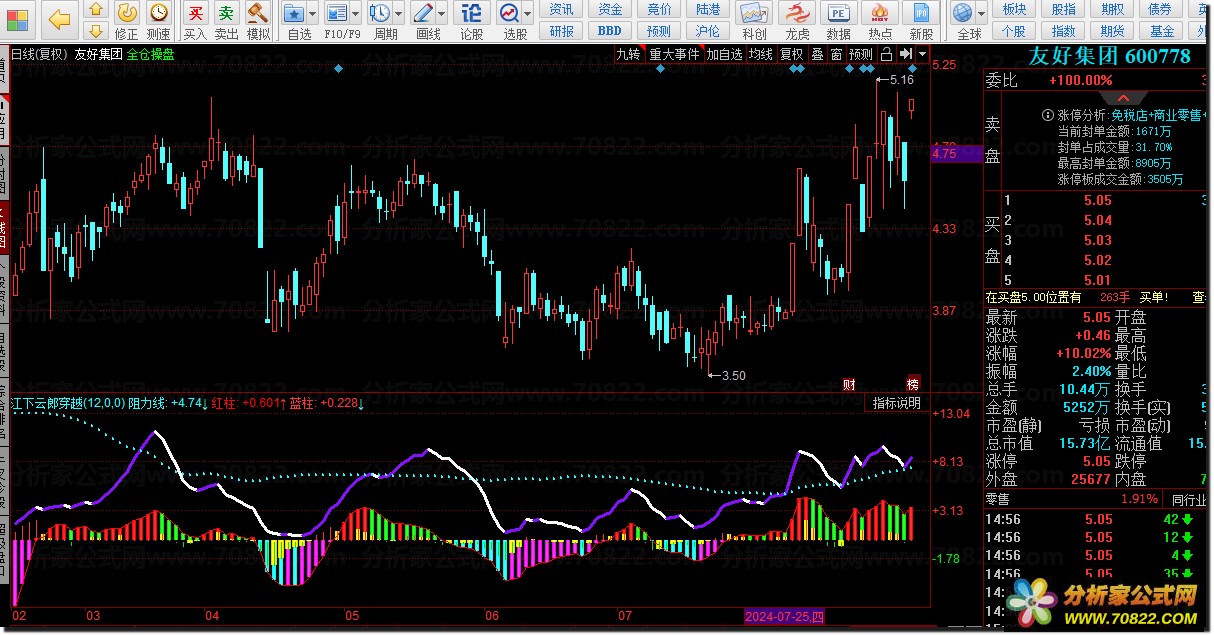The width and height of the screenshot is (1214, 635).
Task: Toggle the 窗 window option
Action: coord(836,54)
